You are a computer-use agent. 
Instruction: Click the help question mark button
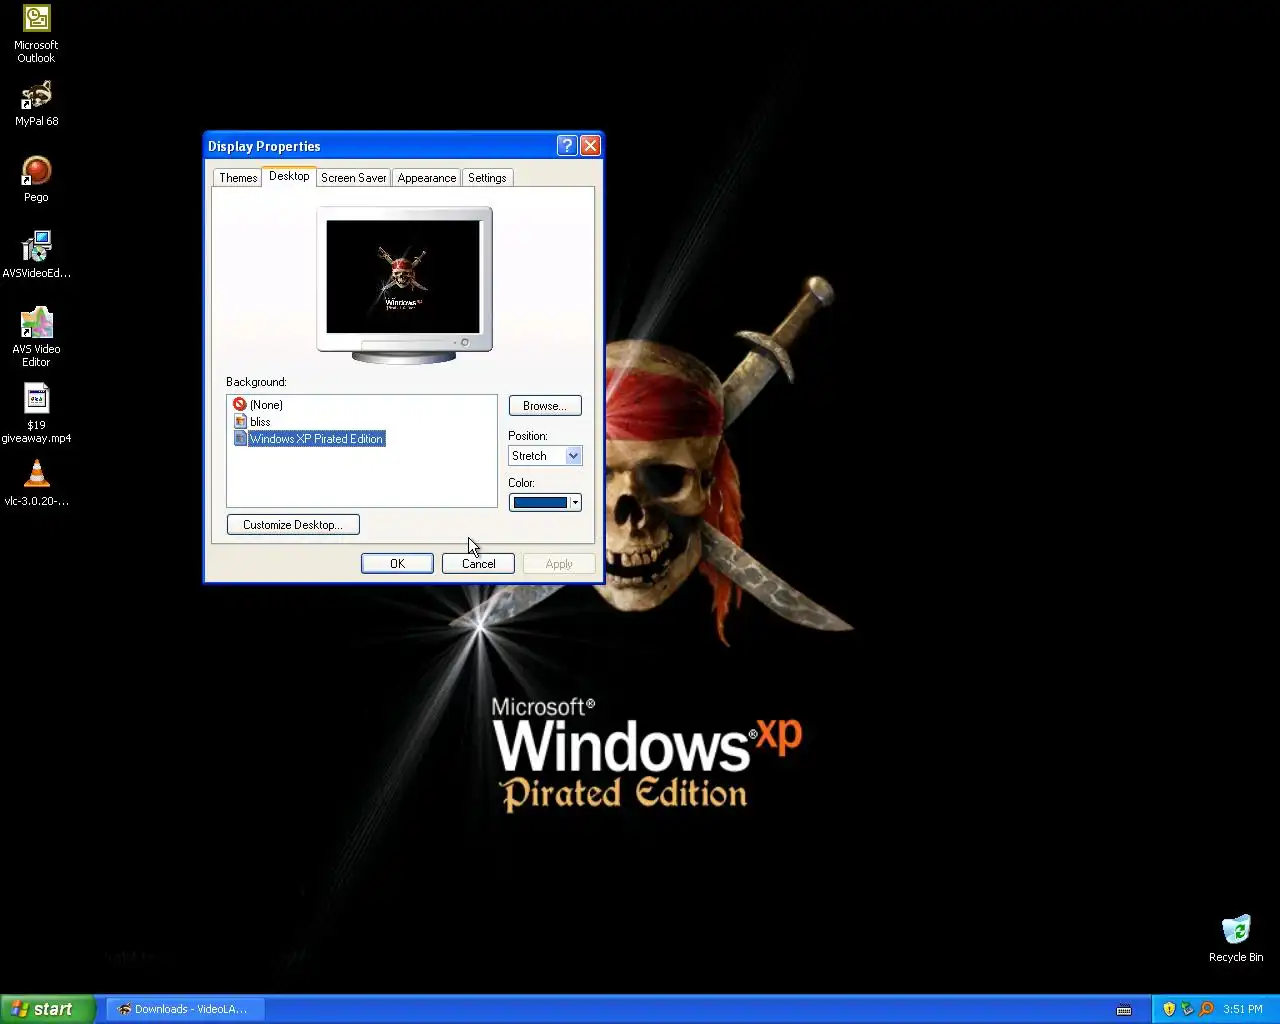click(x=567, y=146)
